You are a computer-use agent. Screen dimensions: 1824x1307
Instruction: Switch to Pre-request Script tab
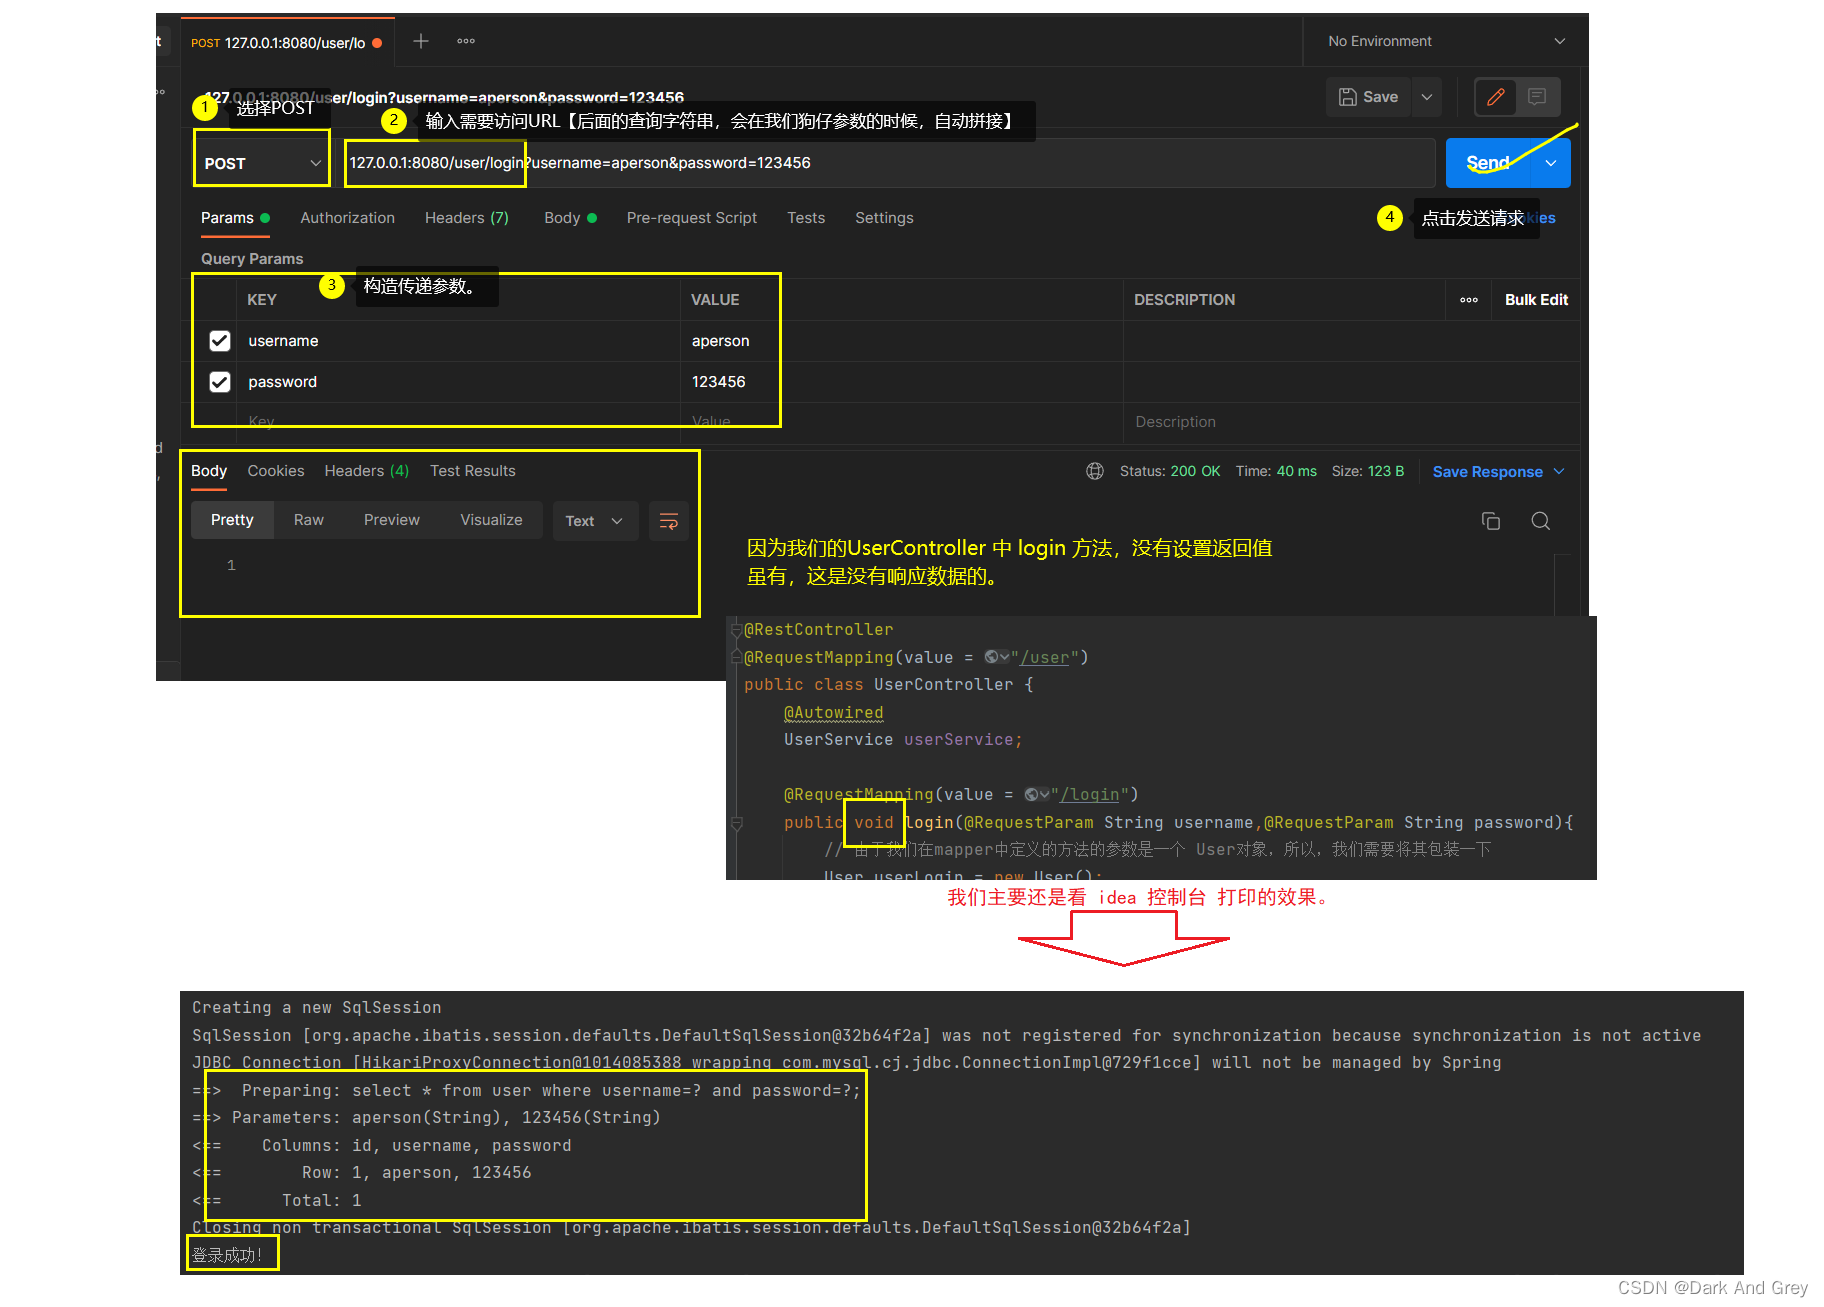point(692,218)
